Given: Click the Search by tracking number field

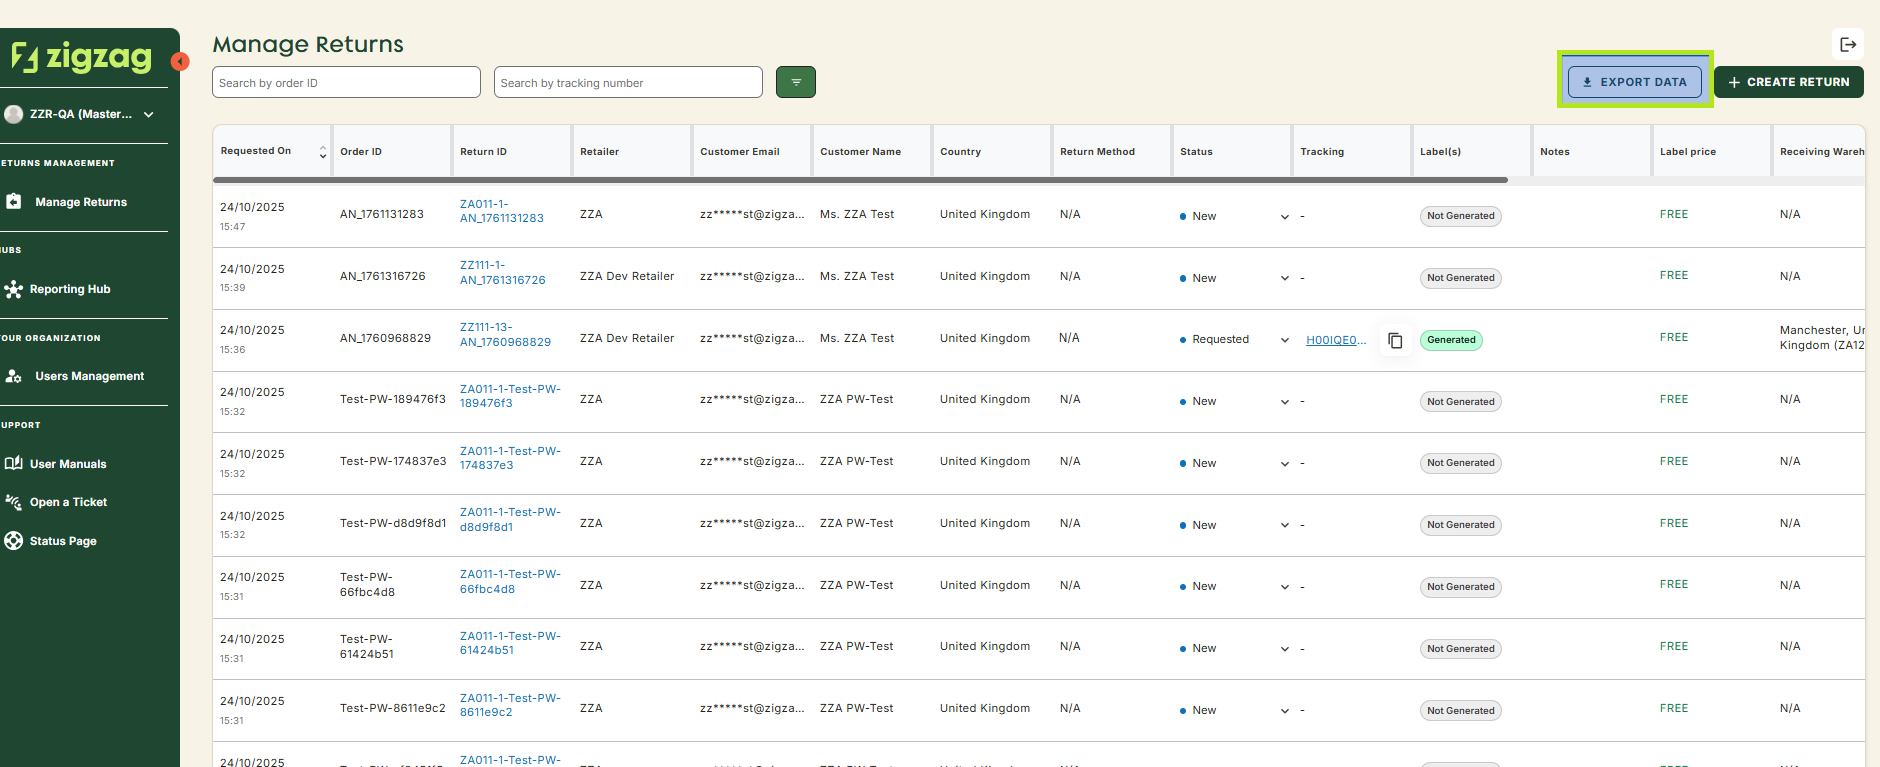Looking at the screenshot, I should [628, 83].
